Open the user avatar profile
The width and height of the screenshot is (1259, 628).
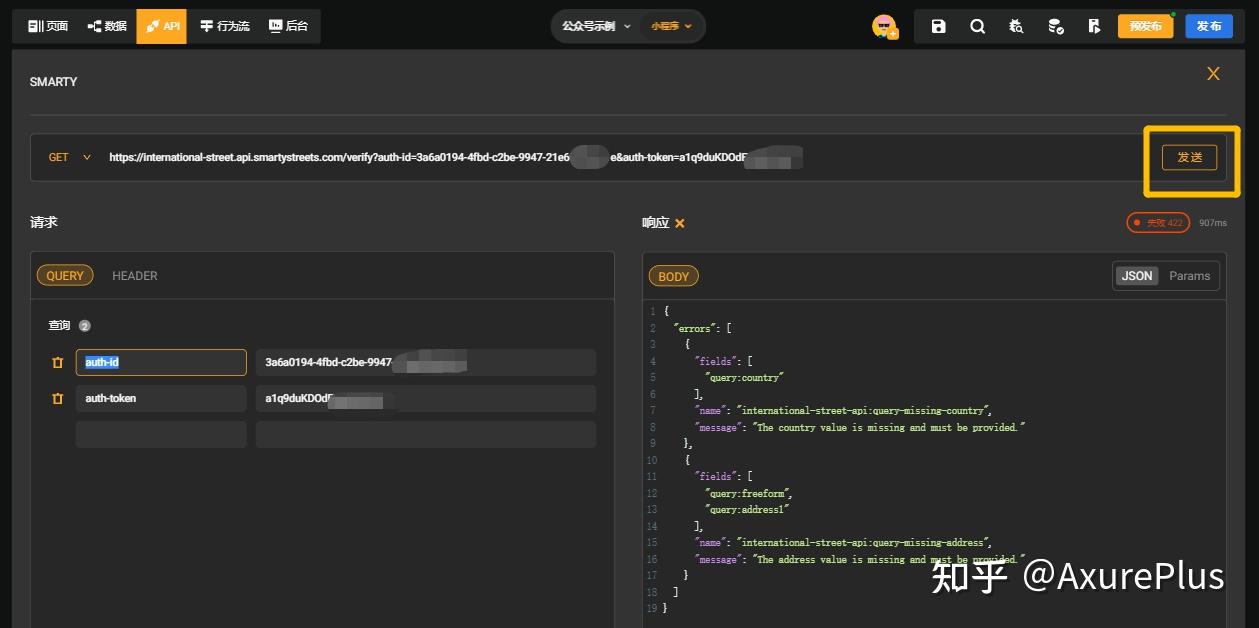884,26
